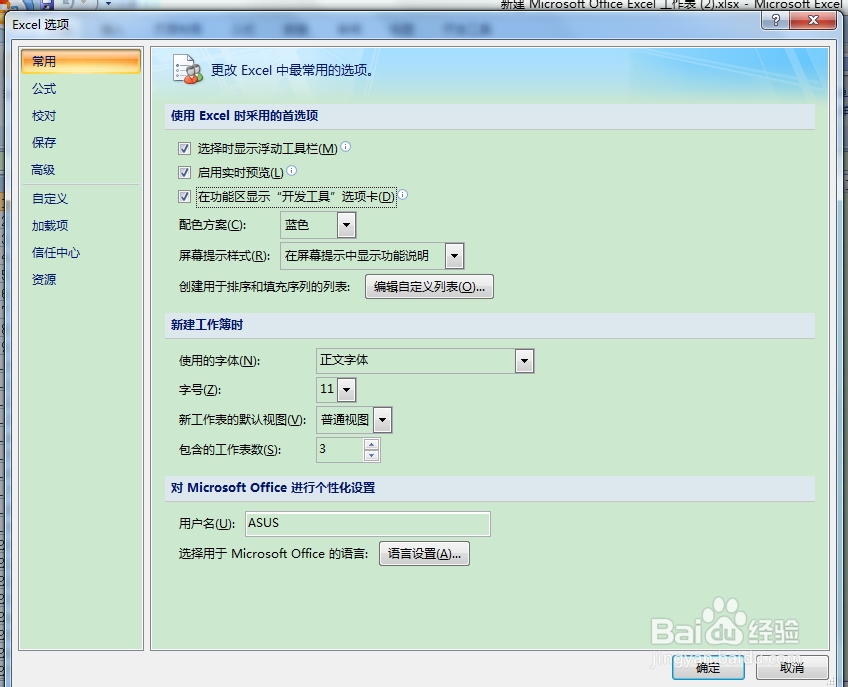
Task: Click the 用户名 input field containing ASUS
Action: point(368,524)
